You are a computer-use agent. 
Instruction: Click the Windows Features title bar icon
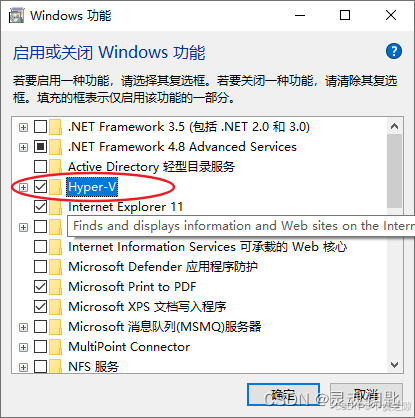point(16,16)
